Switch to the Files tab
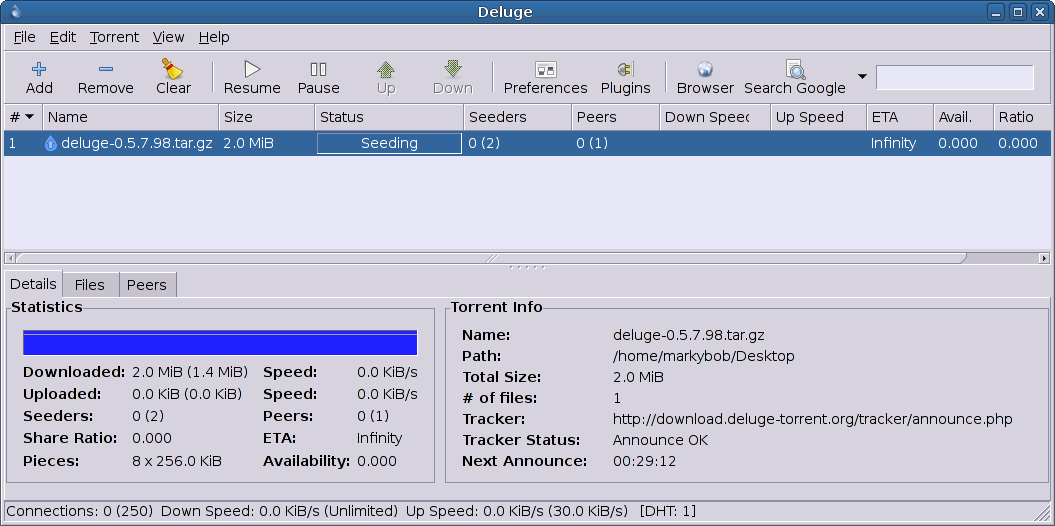Viewport: 1055px width, 526px height. [x=90, y=285]
